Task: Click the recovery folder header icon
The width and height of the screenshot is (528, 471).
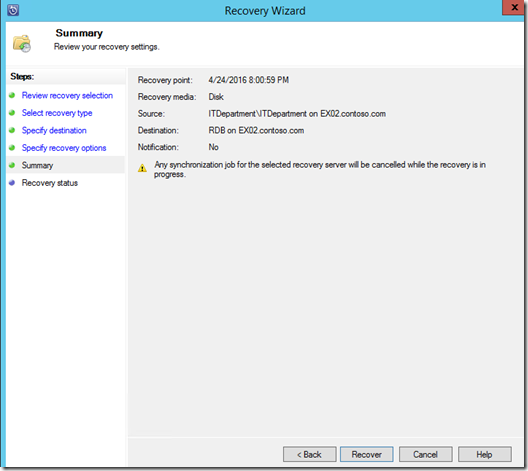Action: [x=22, y=43]
